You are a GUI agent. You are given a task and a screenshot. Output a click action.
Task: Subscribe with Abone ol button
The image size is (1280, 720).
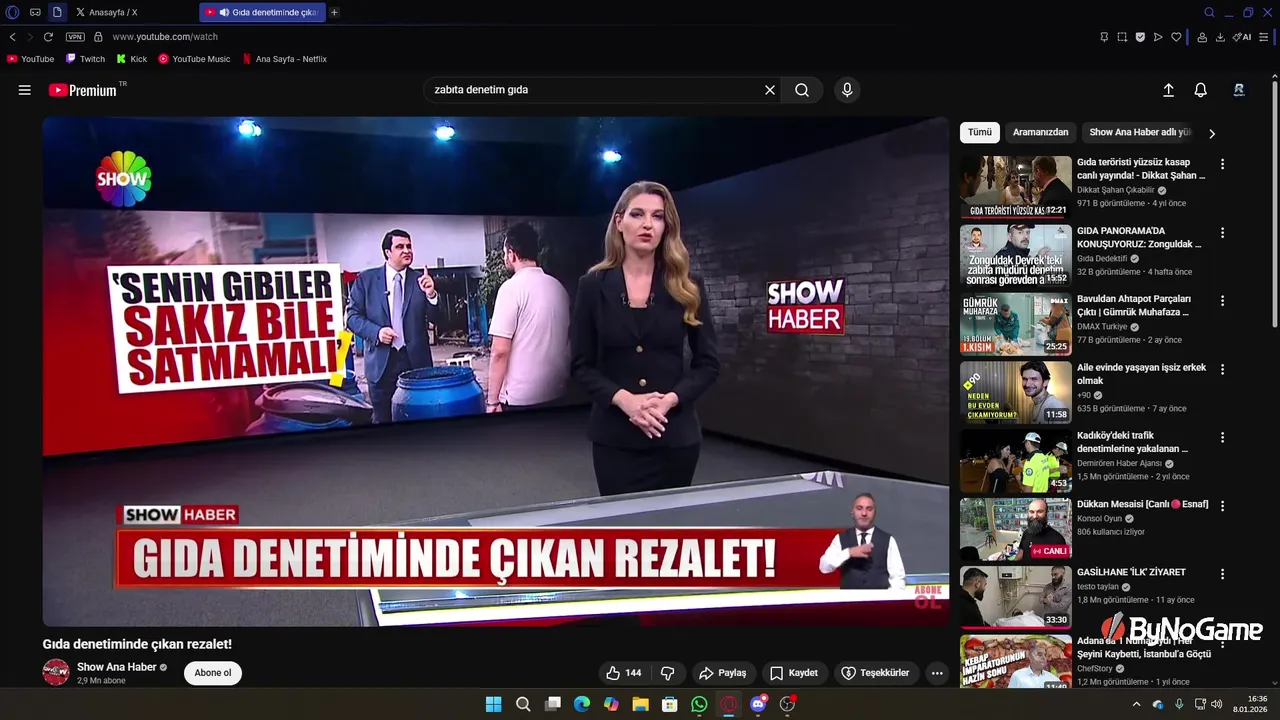212,673
